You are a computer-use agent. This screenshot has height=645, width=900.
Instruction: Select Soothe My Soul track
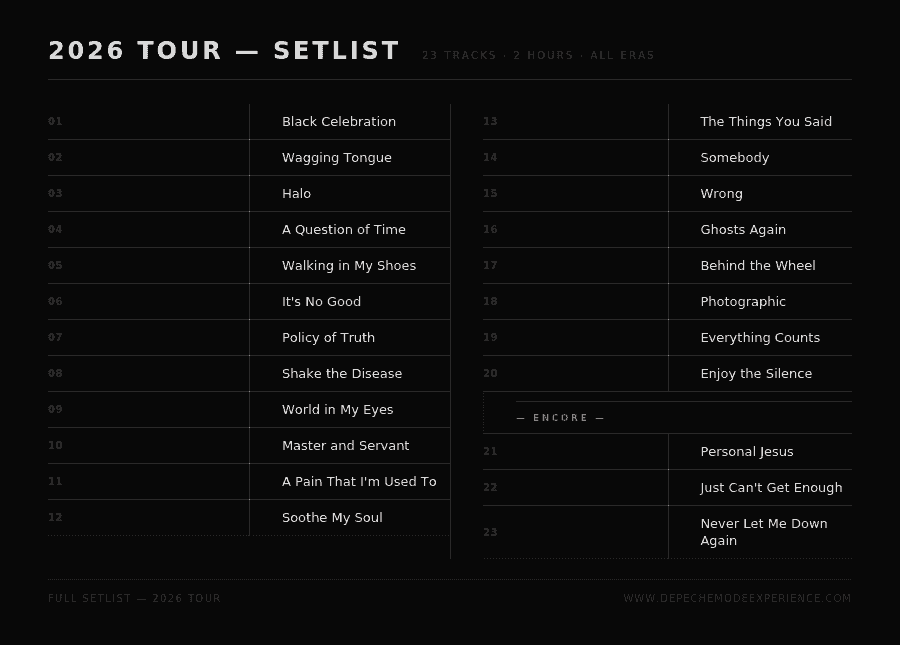[332, 518]
